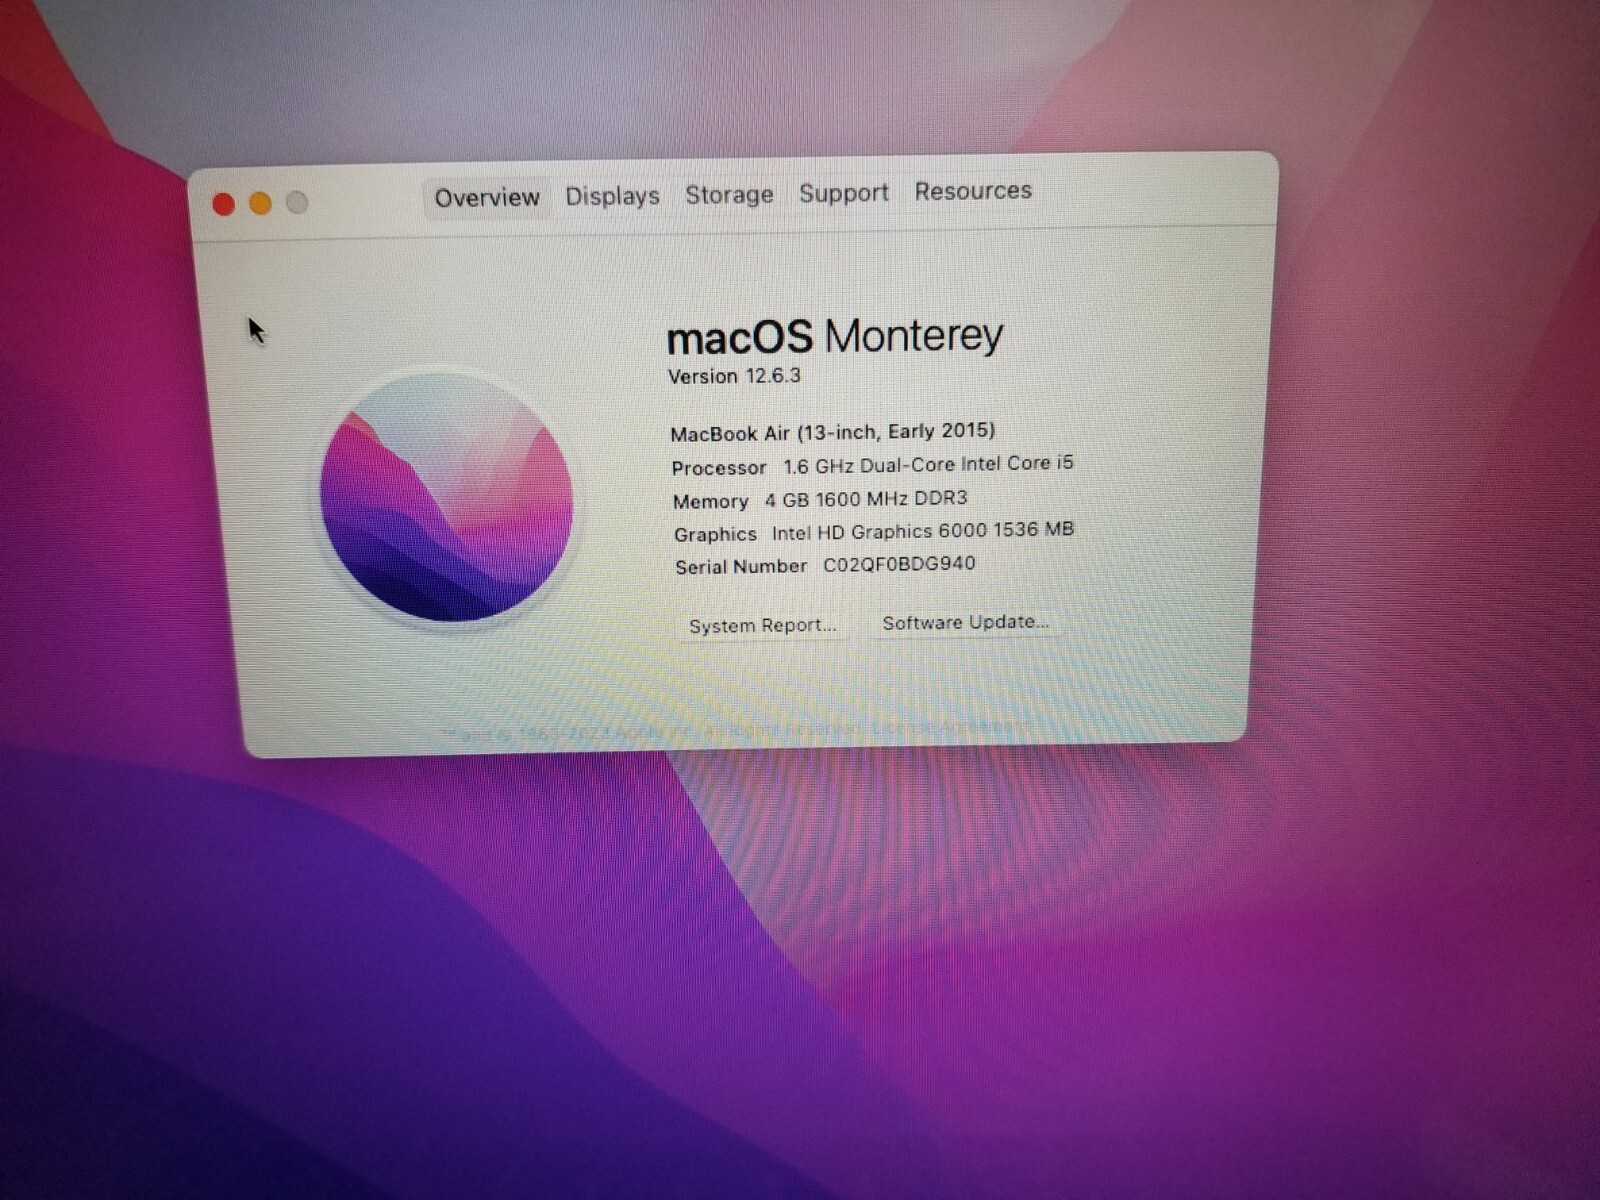1600x1200 pixels.
Task: Select the Support tab
Action: tap(843, 193)
